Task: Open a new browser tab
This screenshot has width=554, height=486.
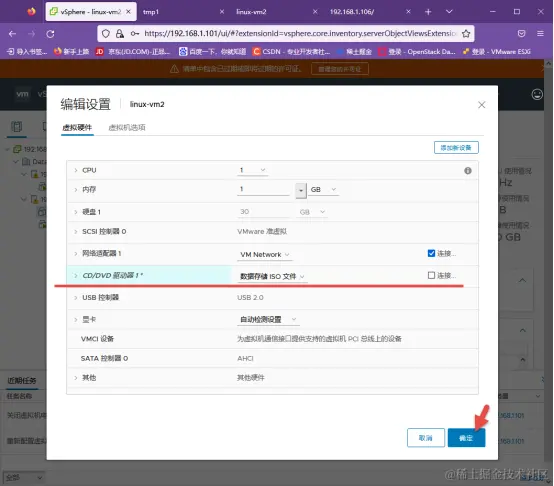Action: coord(428,12)
